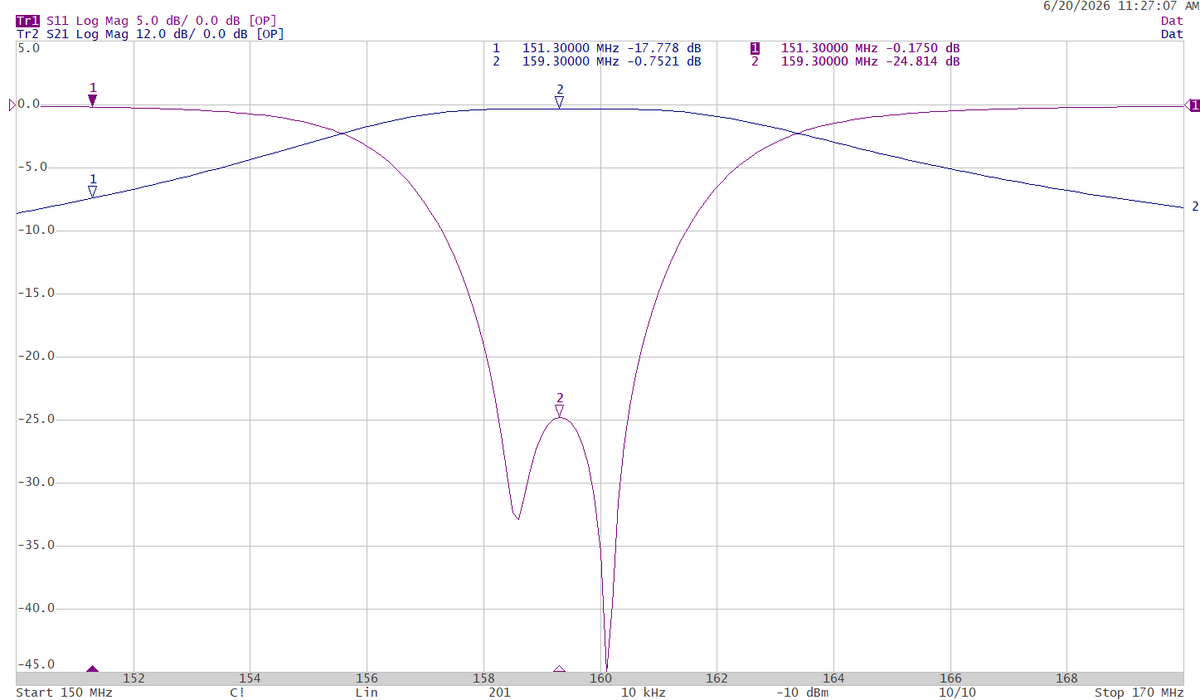
Task: Click hollow marker 2 position indicator on frequency axis
Action: [x=560, y=669]
